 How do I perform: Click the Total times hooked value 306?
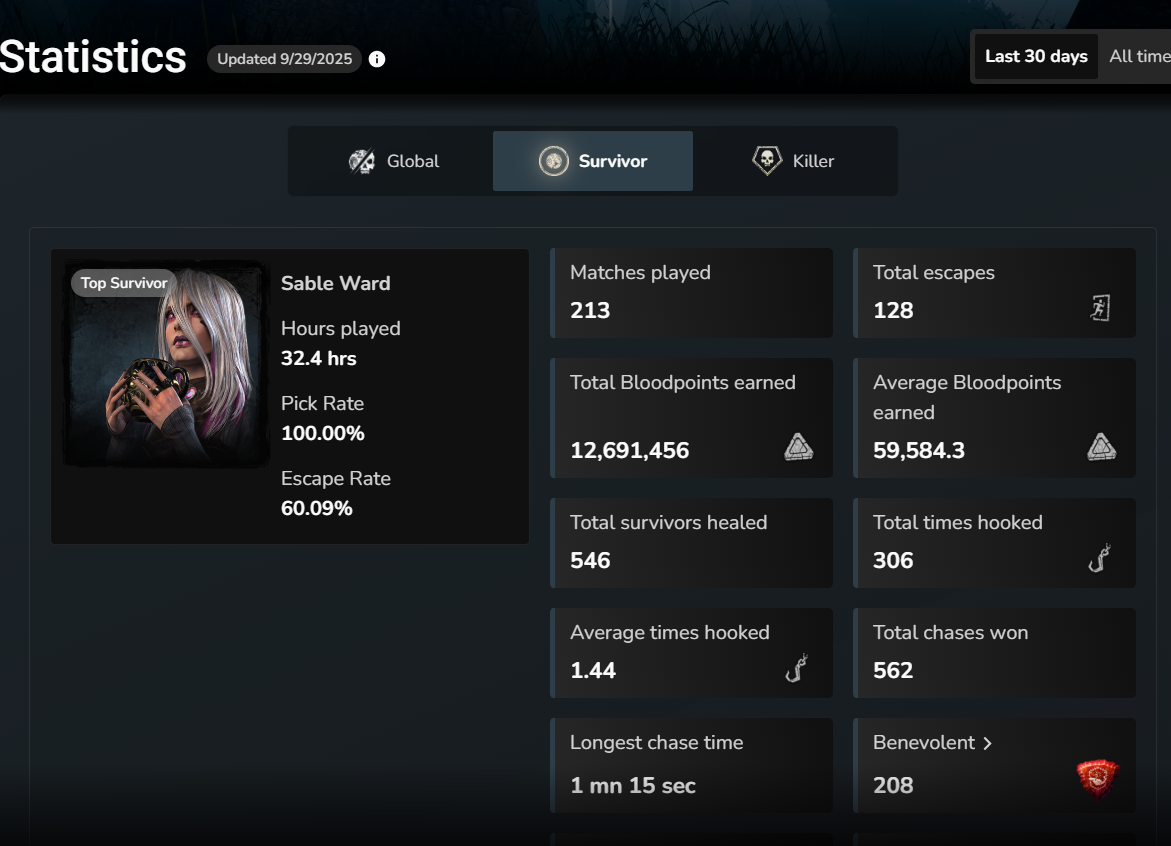pos(893,561)
